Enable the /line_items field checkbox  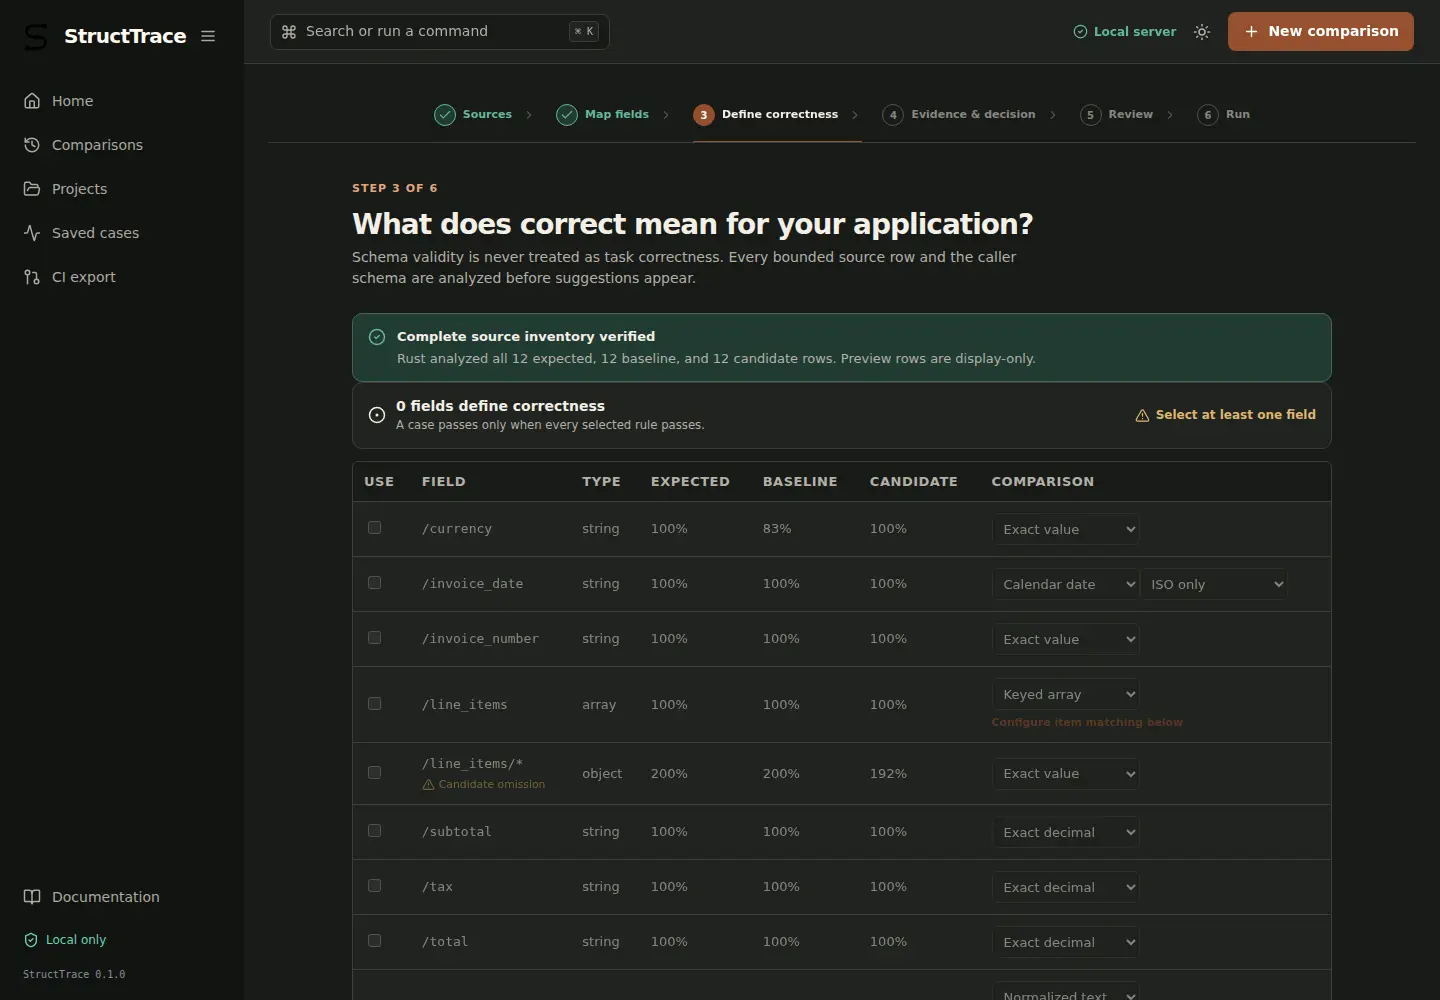tap(375, 704)
